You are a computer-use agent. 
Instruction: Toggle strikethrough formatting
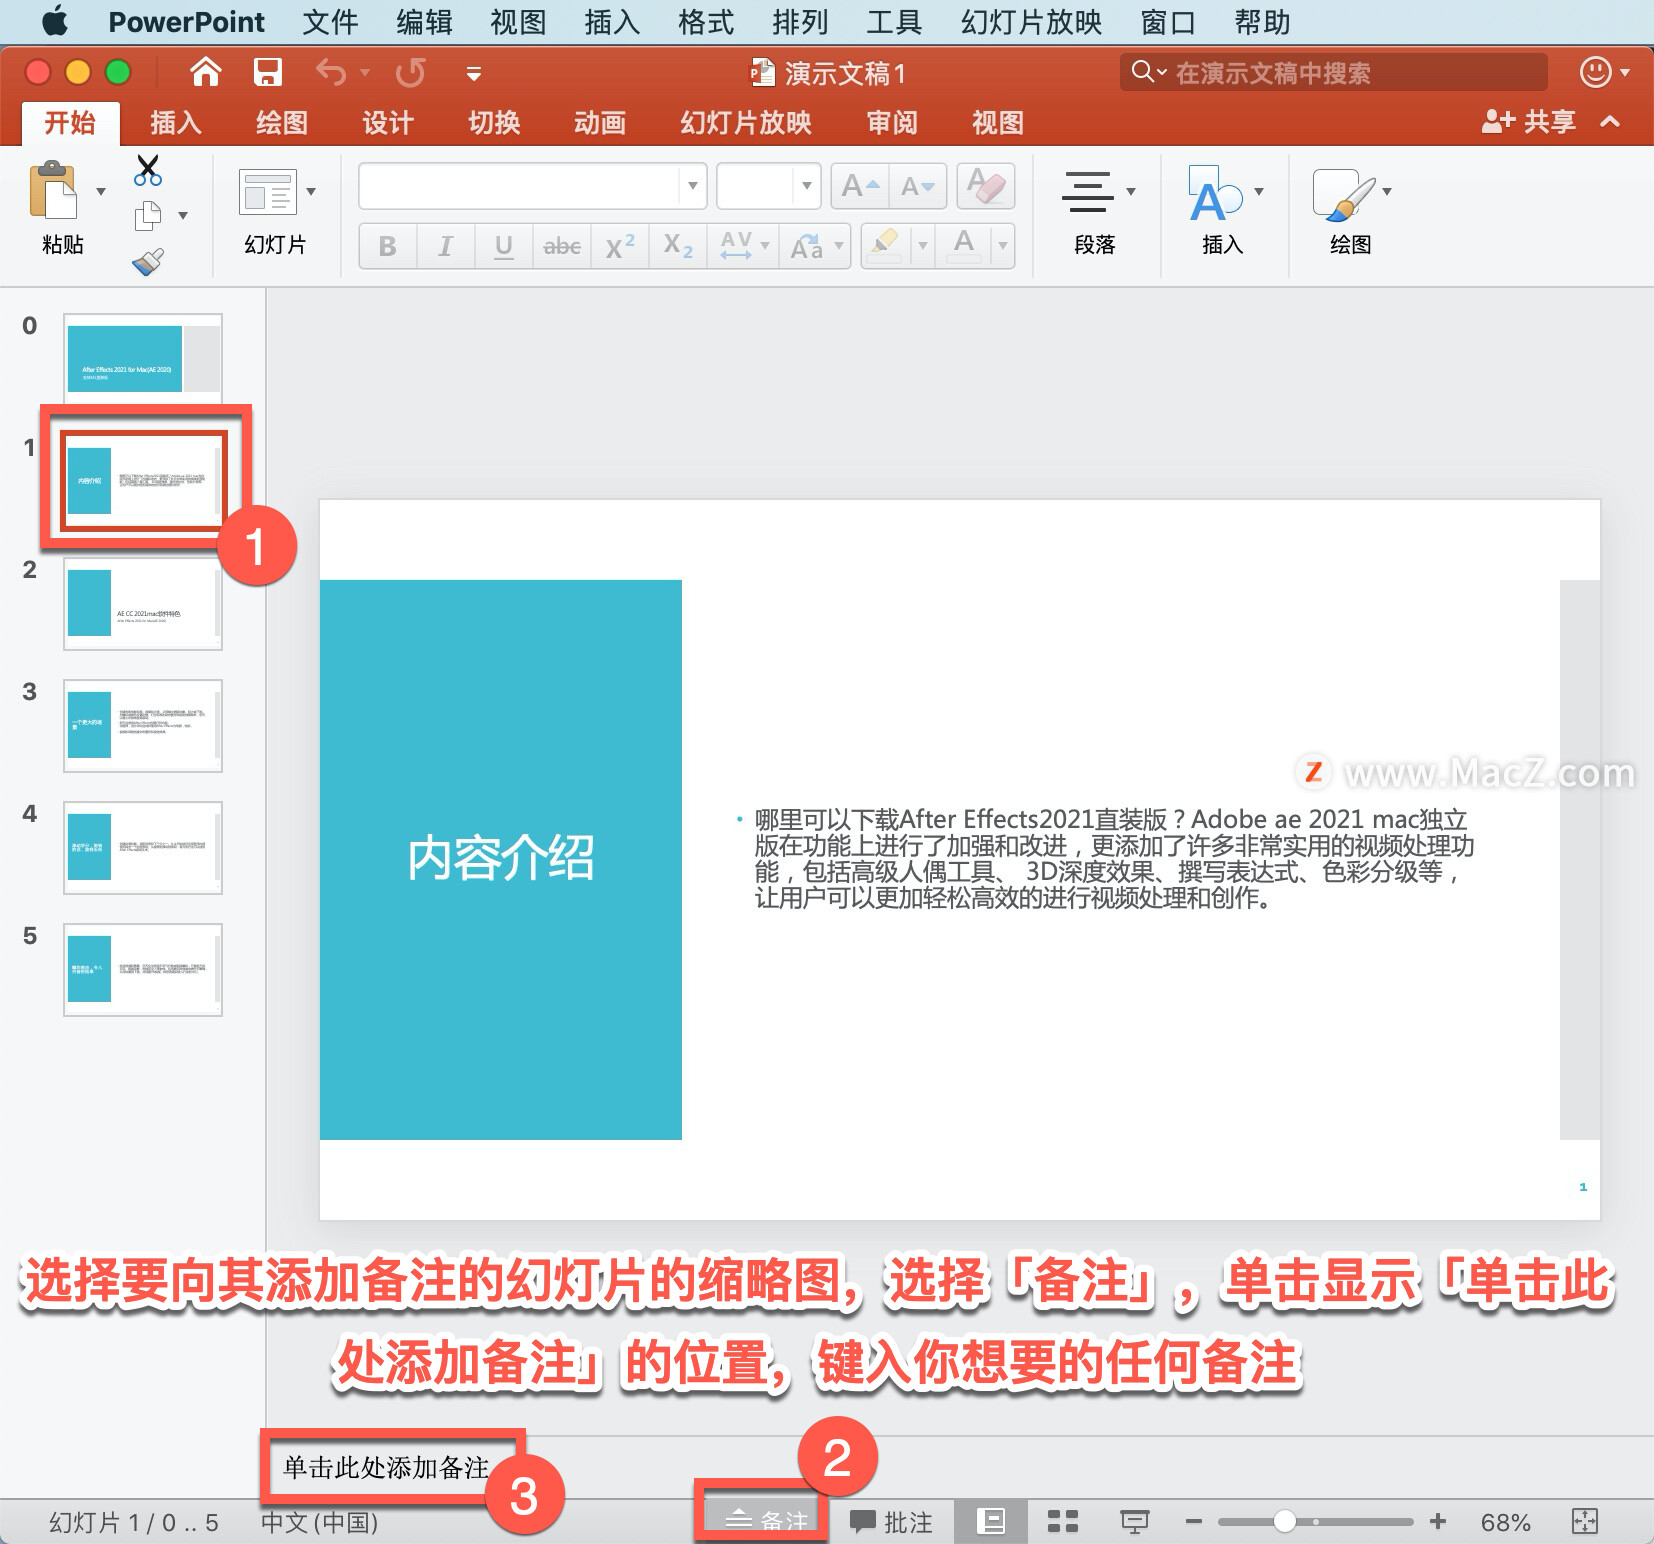[x=562, y=246]
